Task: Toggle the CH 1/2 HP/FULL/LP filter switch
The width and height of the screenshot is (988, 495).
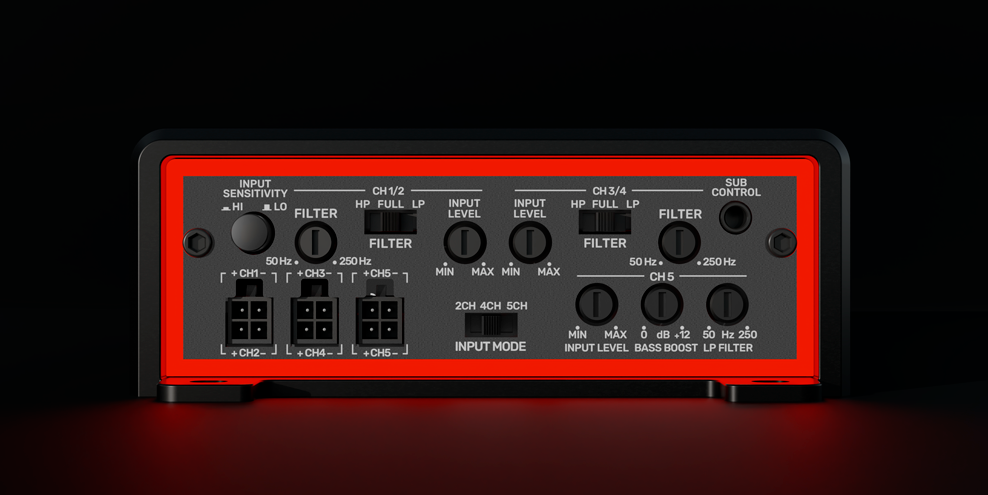Action: (x=390, y=222)
